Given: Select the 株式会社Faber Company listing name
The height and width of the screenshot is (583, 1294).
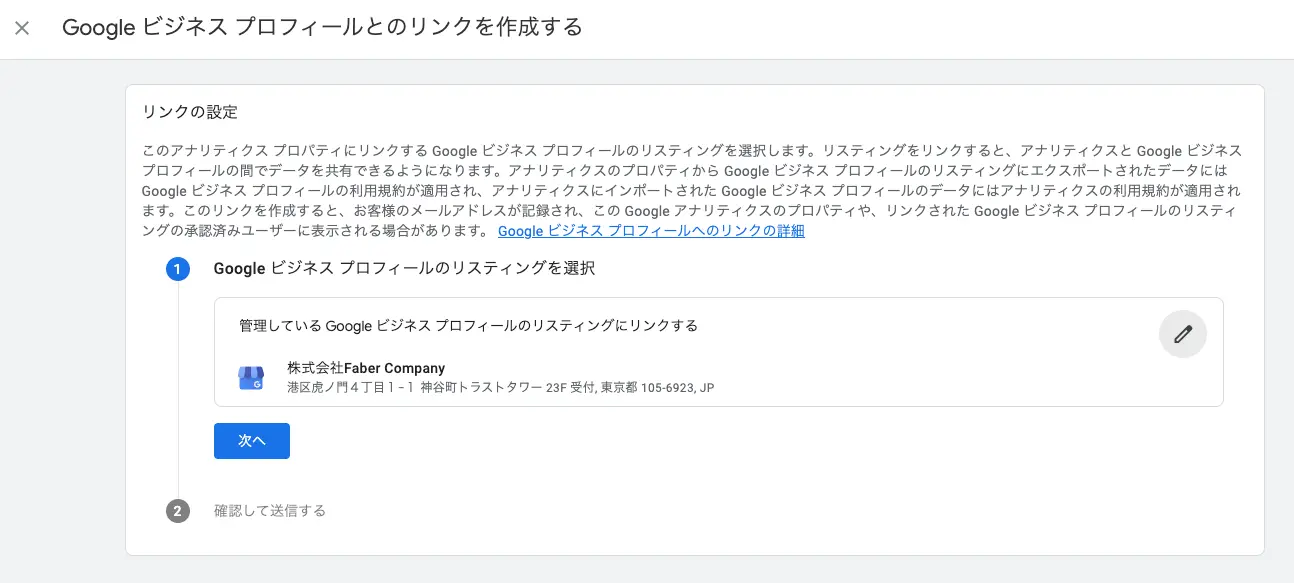Looking at the screenshot, I should pyautogui.click(x=366, y=368).
